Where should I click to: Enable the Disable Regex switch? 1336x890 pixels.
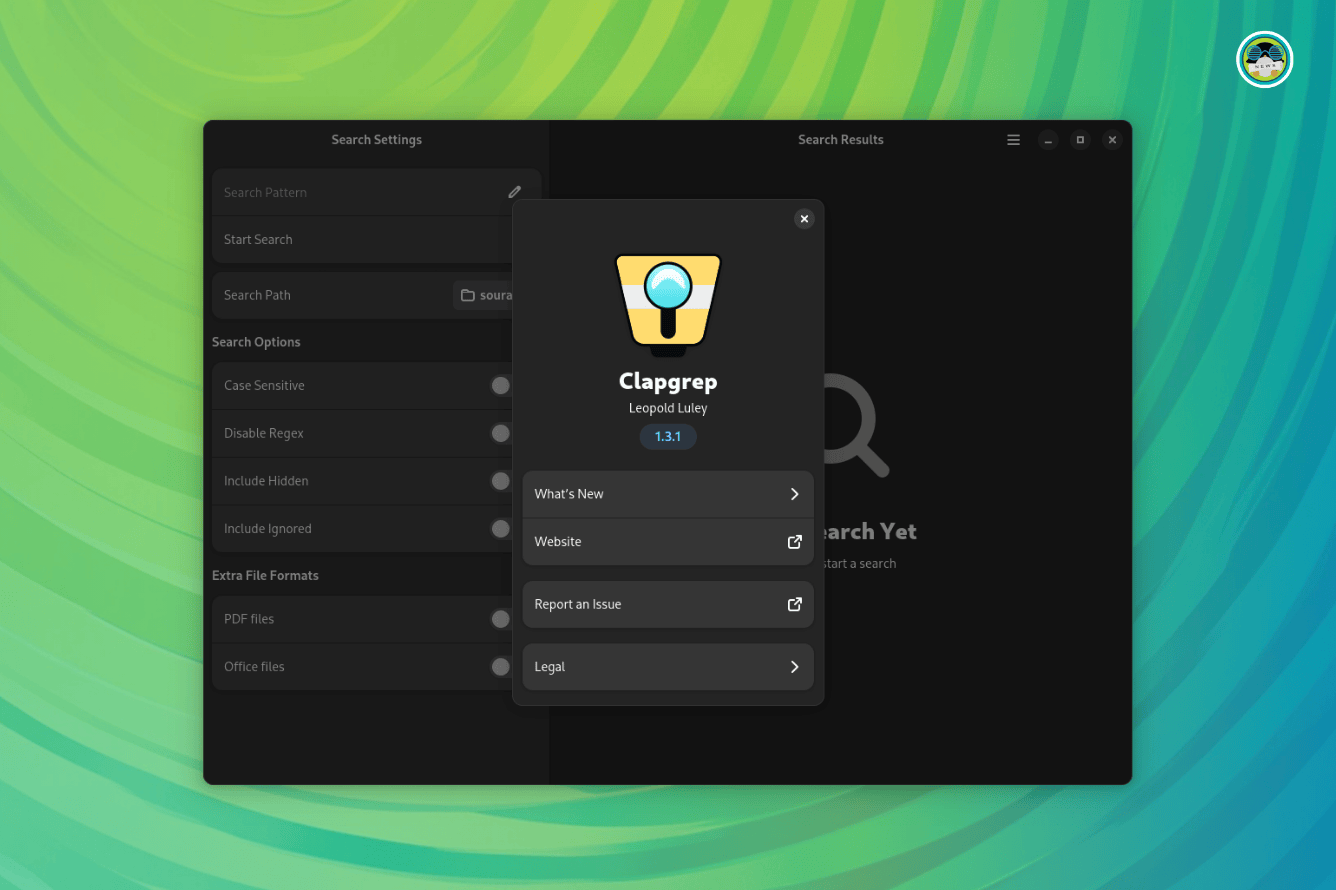tap(501, 433)
